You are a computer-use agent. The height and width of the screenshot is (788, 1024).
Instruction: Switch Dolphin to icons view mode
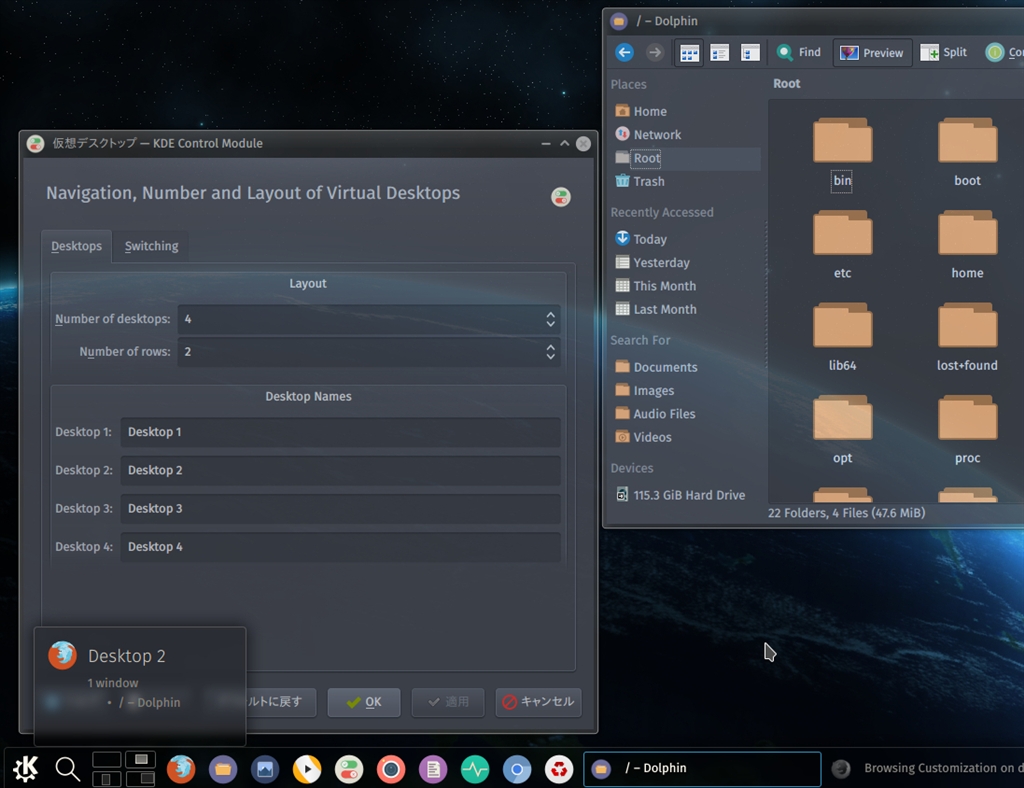[x=689, y=53]
